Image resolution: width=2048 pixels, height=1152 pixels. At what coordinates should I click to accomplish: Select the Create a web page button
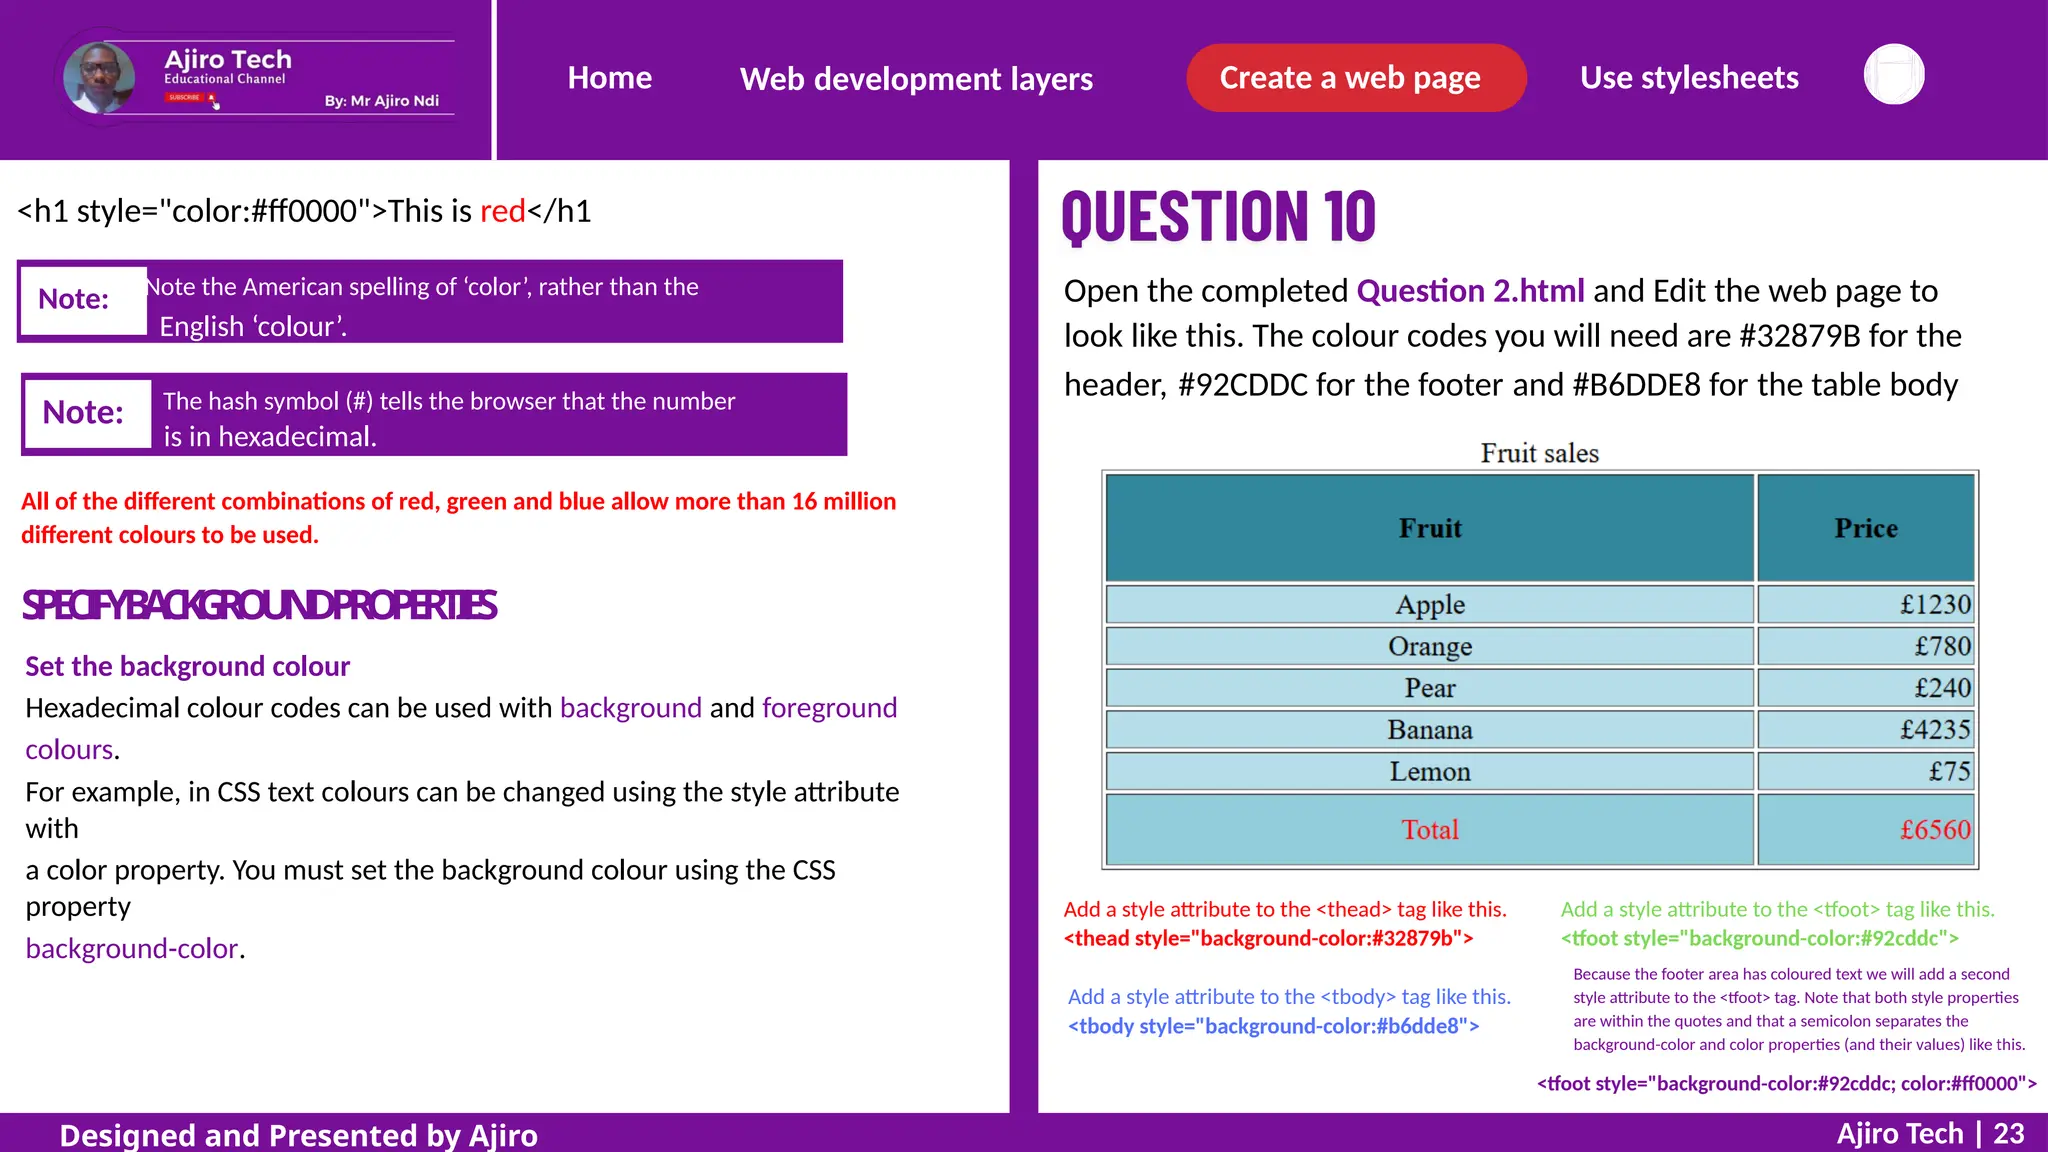[1355, 78]
